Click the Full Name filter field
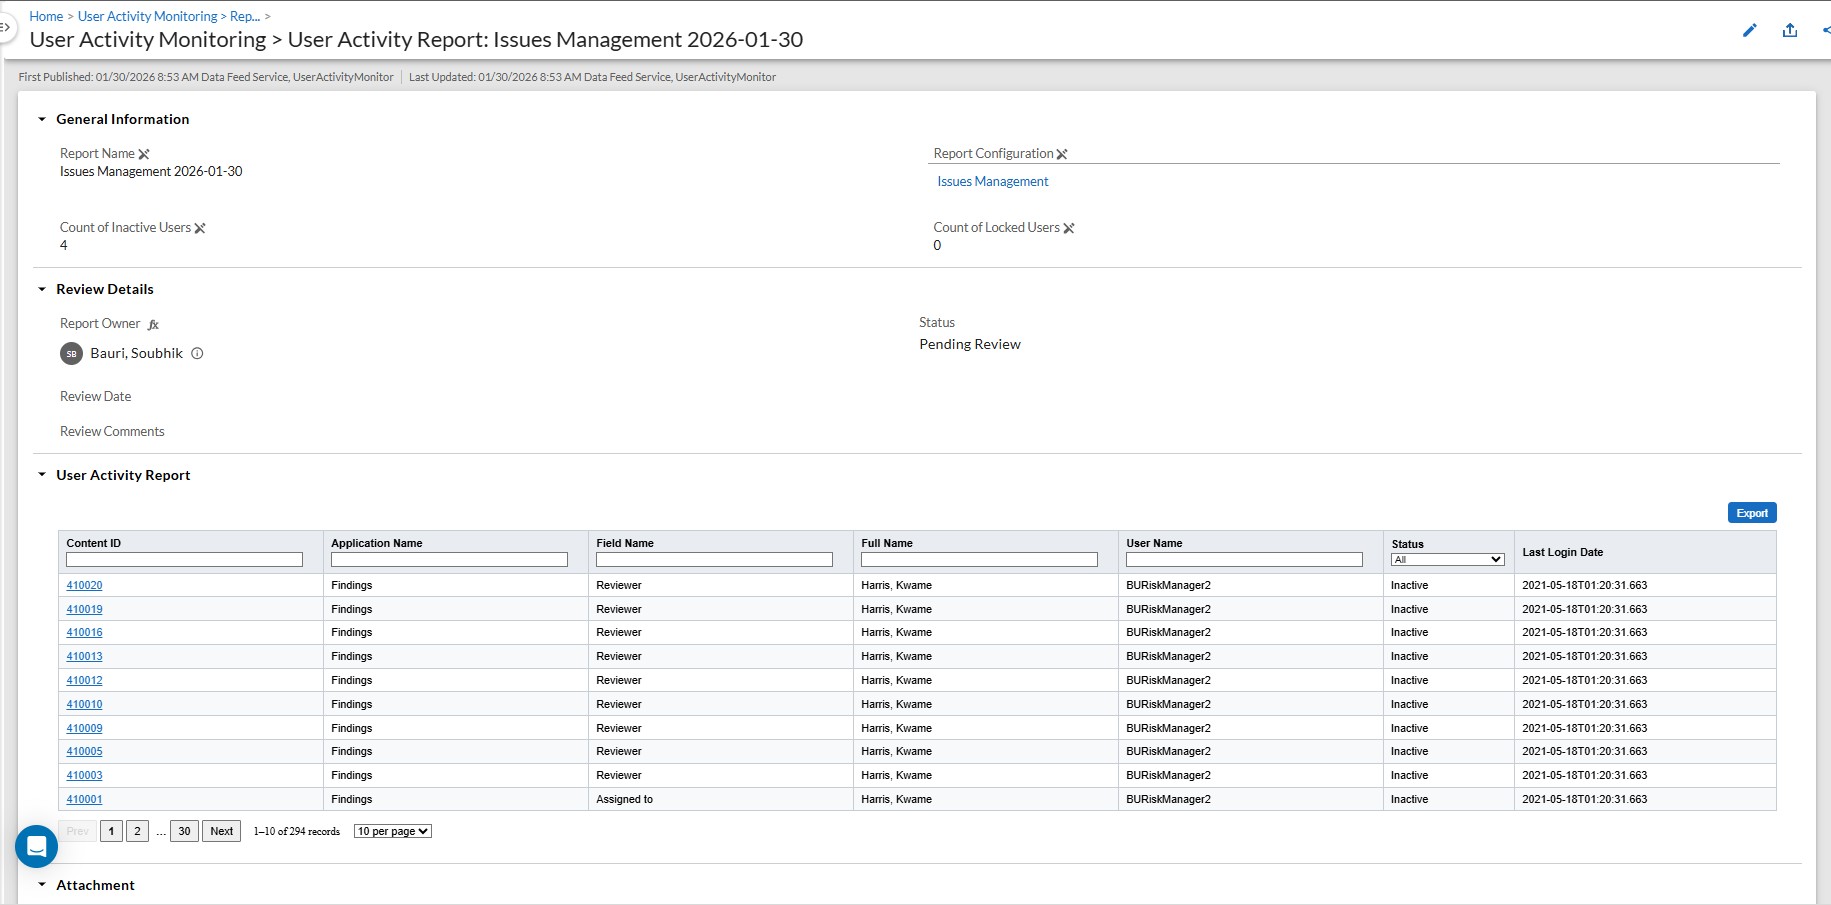 [x=979, y=560]
